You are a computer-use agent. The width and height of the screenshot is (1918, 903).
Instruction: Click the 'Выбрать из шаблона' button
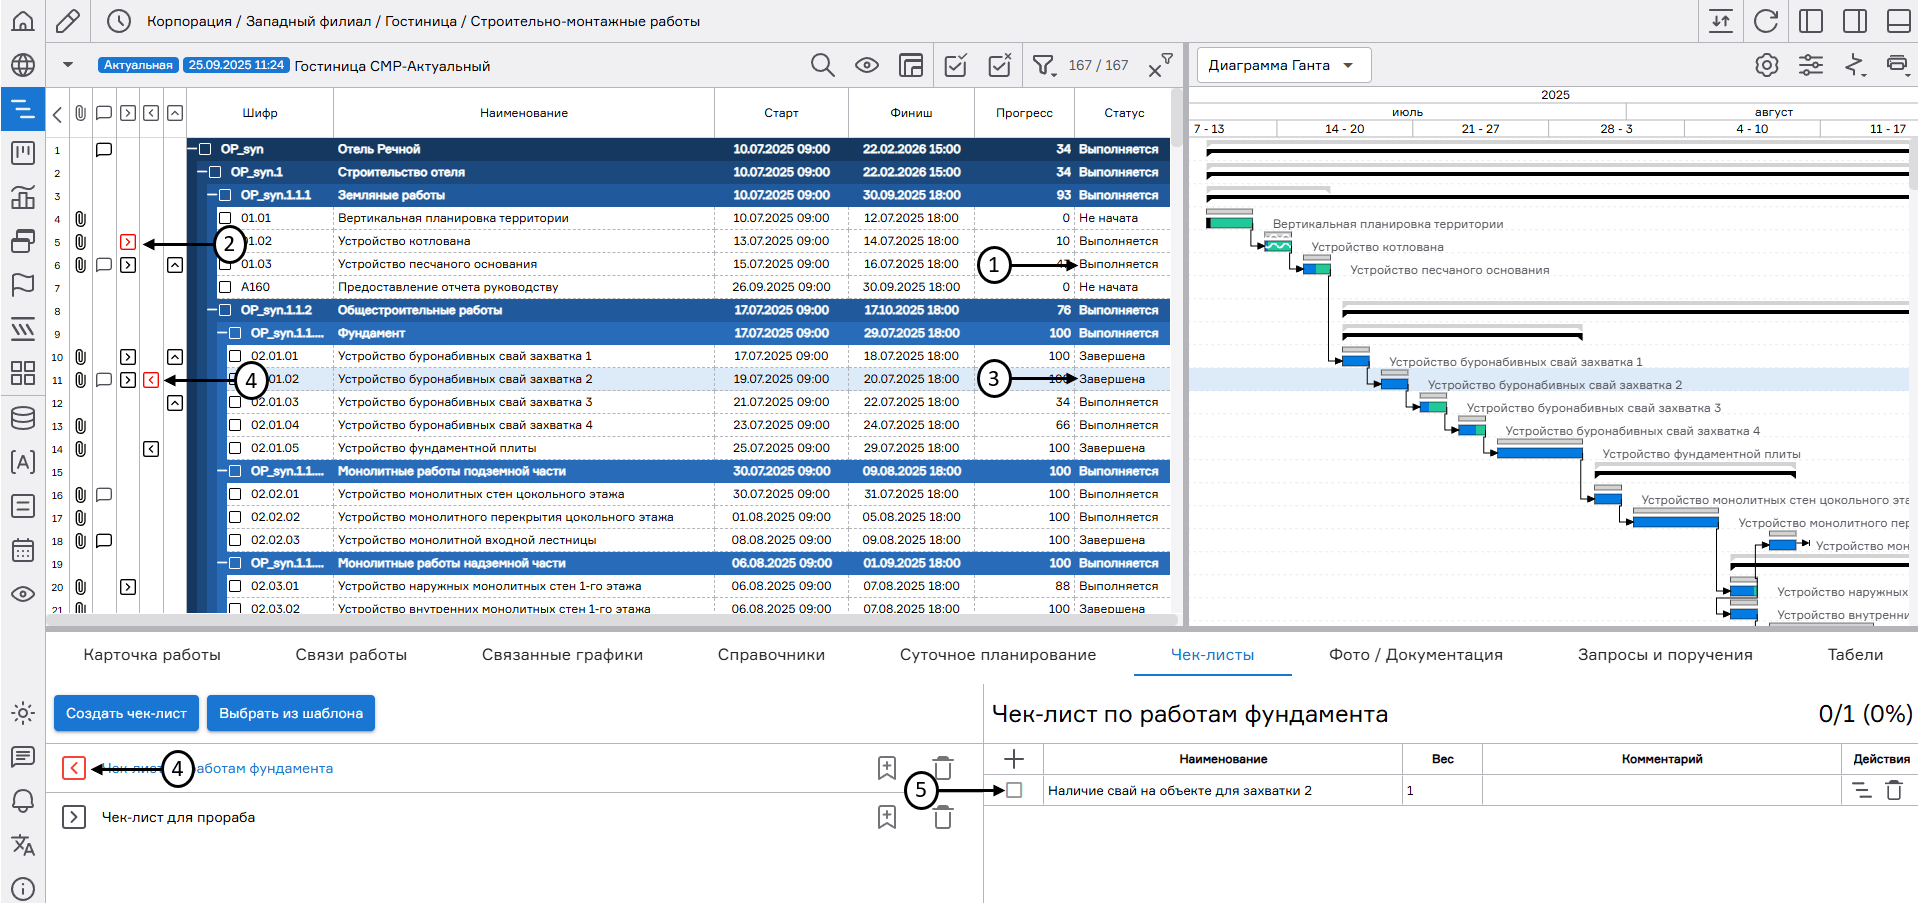click(290, 714)
